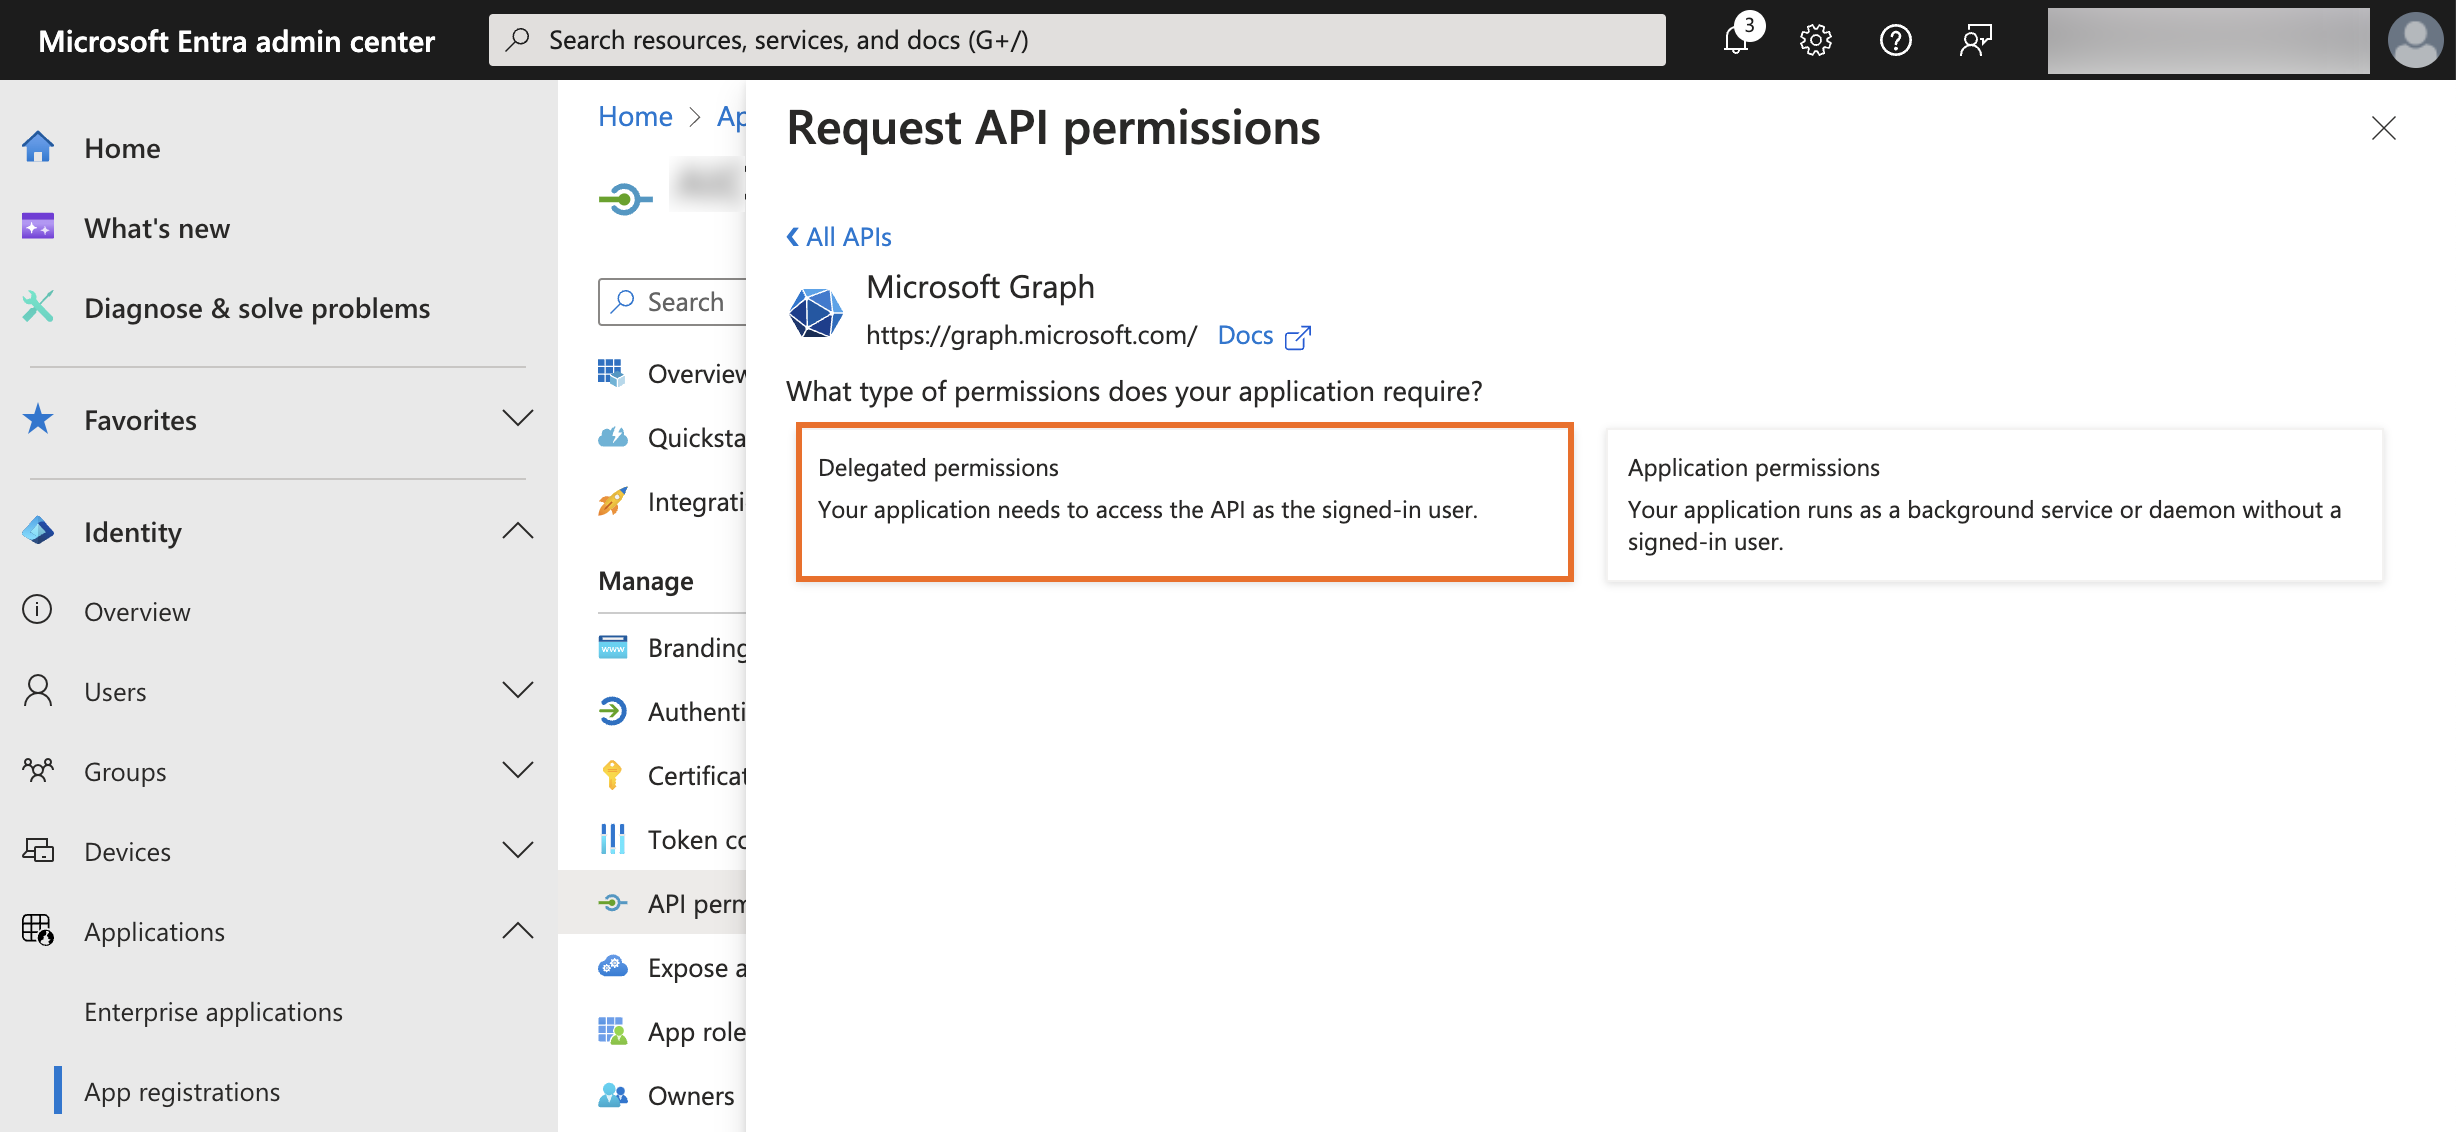Select the Token configuration icon

point(613,838)
